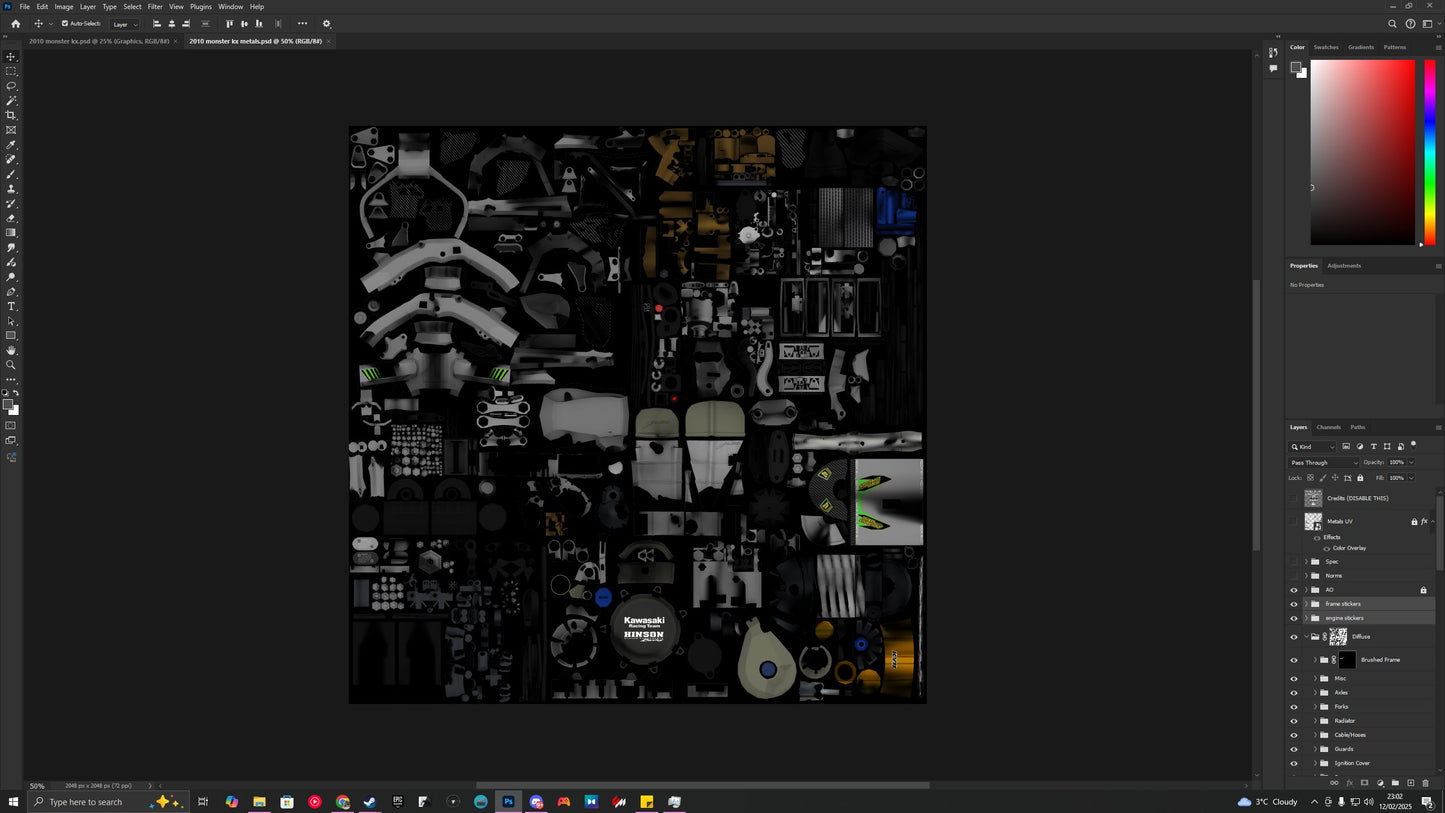Select the Hand tool
Screen dimensions: 1445x813
tap(11, 350)
